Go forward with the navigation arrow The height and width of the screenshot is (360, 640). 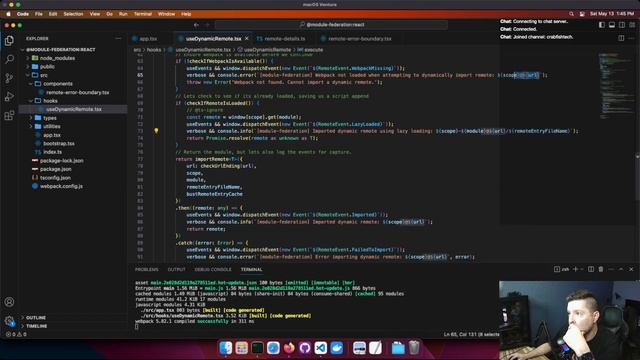coord(207,25)
